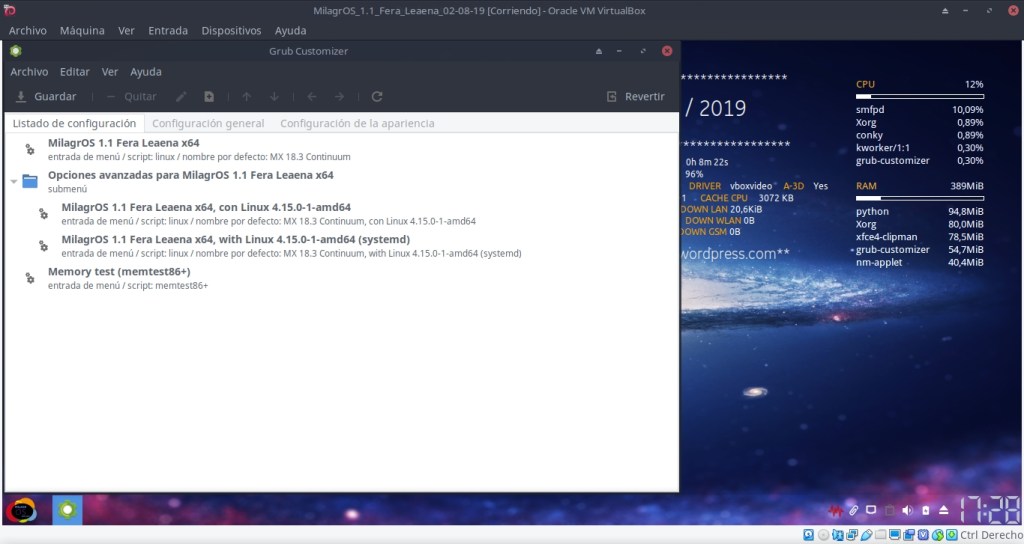The height and width of the screenshot is (544, 1024).
Task: Click the move down arrow icon
Action: click(x=274, y=97)
